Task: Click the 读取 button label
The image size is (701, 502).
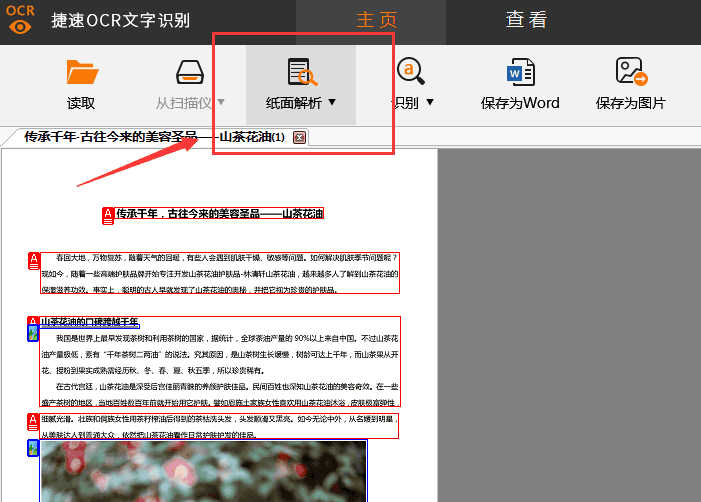Action: click(x=81, y=103)
